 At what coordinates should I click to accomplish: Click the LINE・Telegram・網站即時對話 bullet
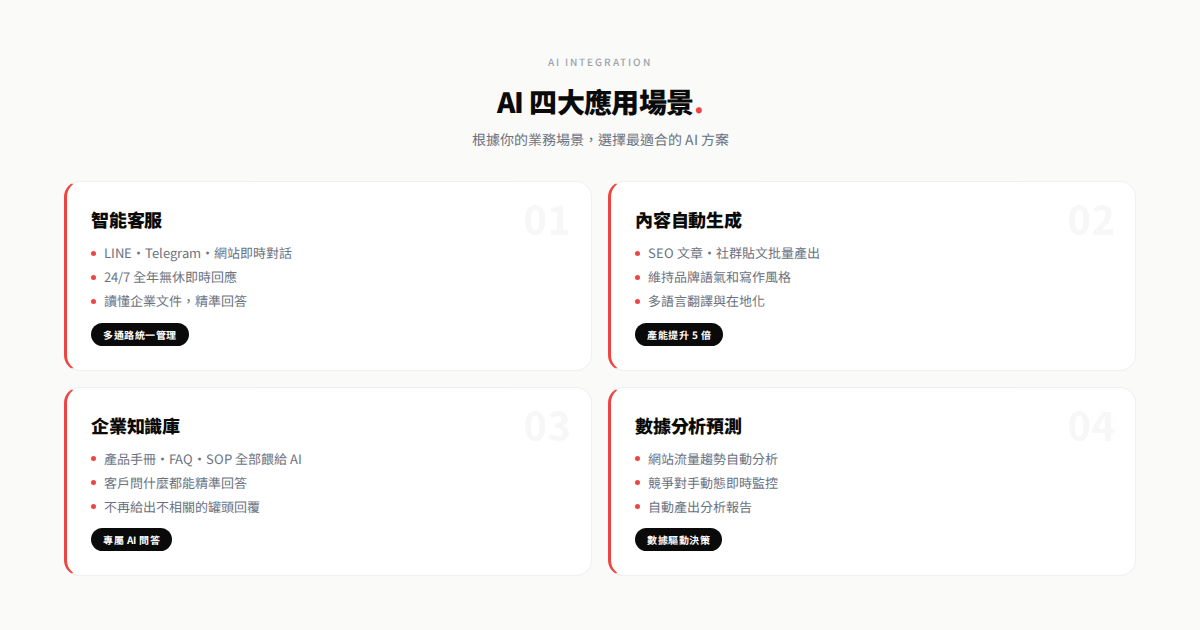pos(197,253)
